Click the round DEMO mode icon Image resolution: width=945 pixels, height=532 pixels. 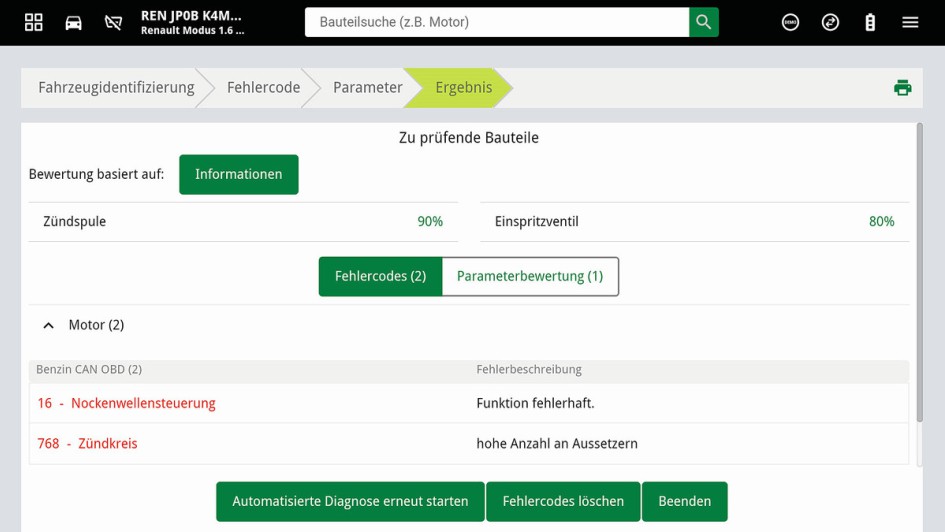tap(790, 23)
